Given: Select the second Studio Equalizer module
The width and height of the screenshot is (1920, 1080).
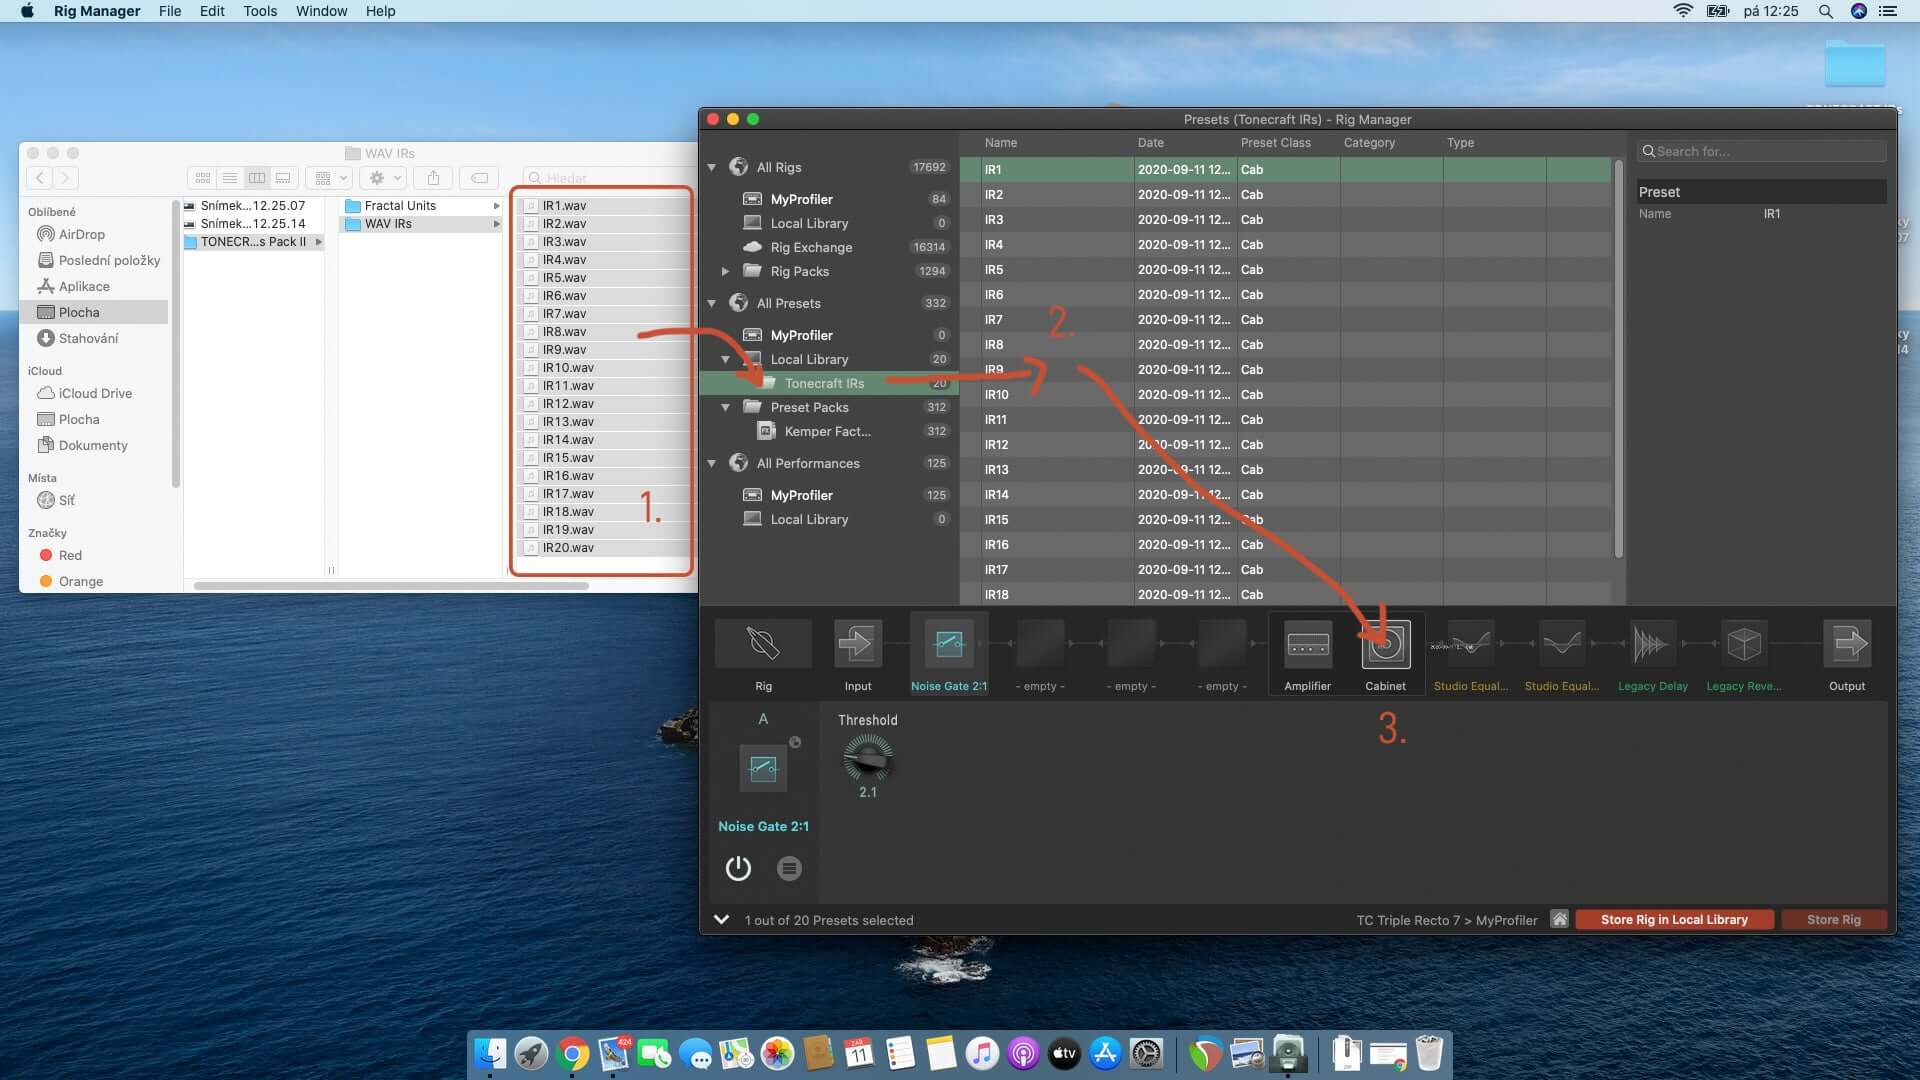Looking at the screenshot, I should pyautogui.click(x=1561, y=644).
